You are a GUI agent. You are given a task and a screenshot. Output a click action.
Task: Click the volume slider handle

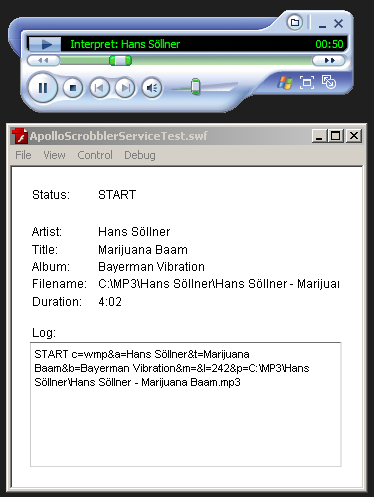tap(196, 87)
